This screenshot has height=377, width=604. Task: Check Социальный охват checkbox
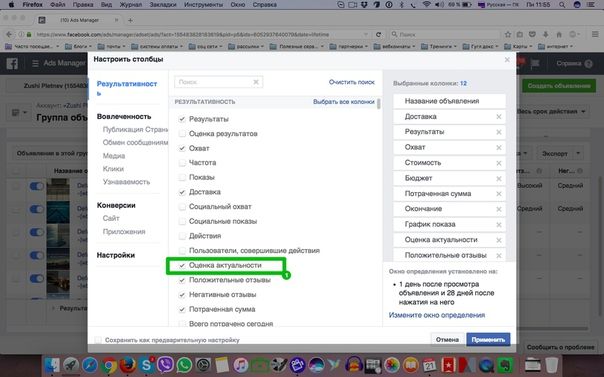[x=182, y=207]
